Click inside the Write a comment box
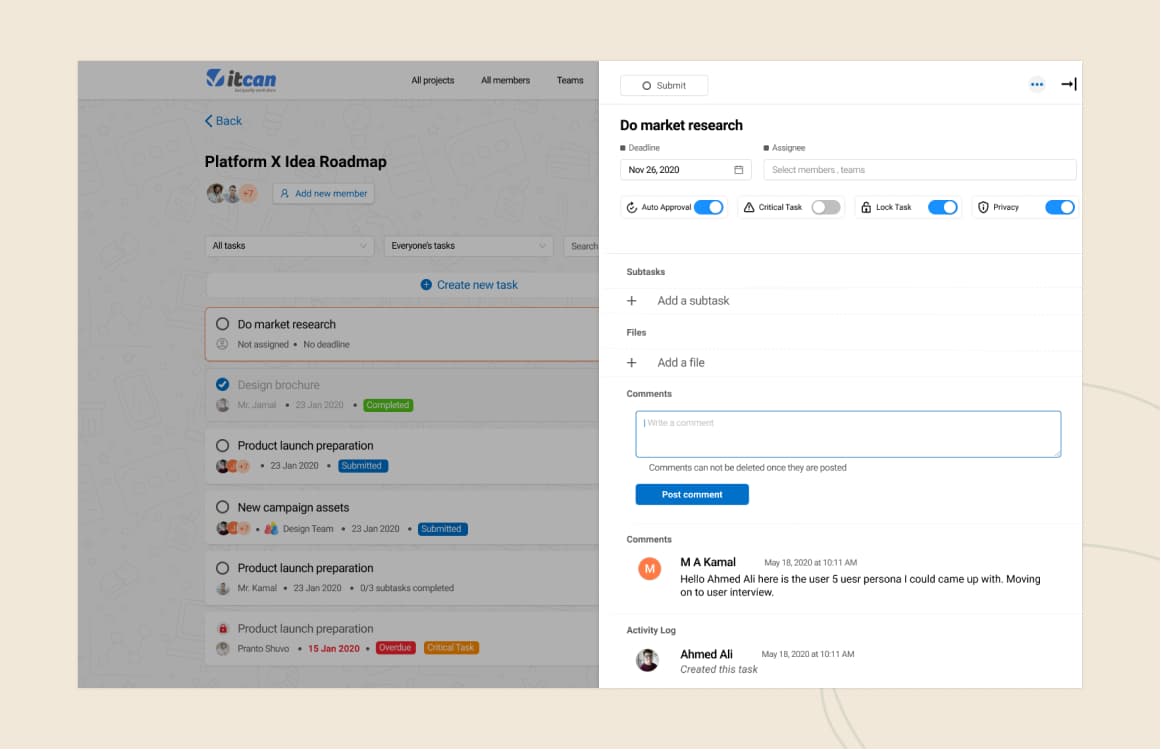1161x751 pixels. point(848,435)
